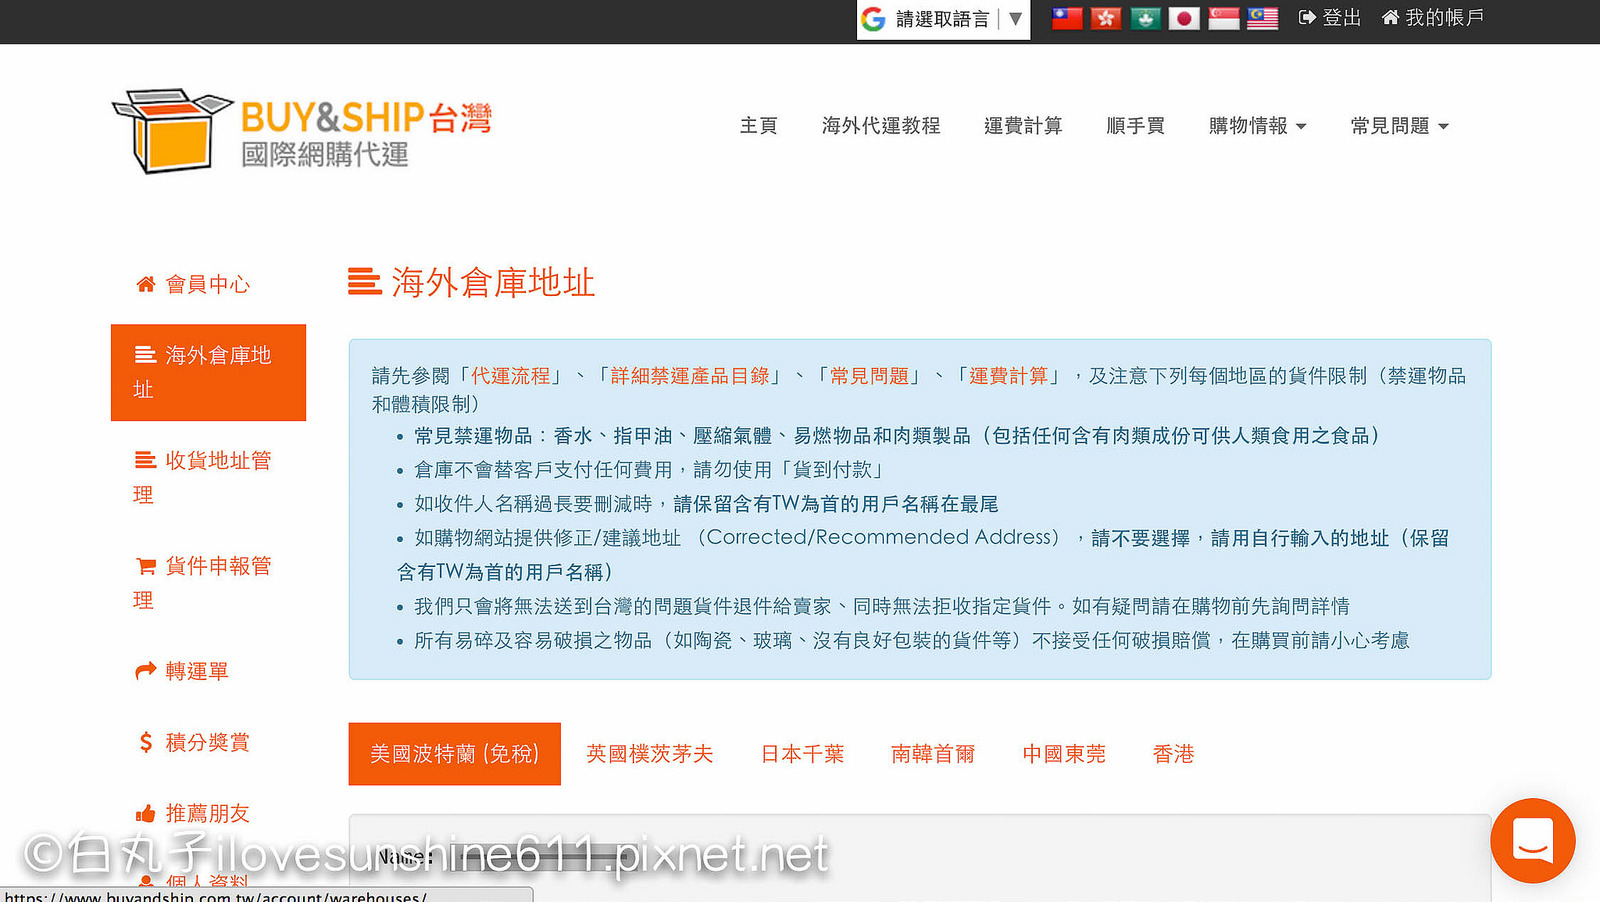The image size is (1600, 902).
Task: Open the 詳細禁運產品目錄 link
Action: pos(690,376)
